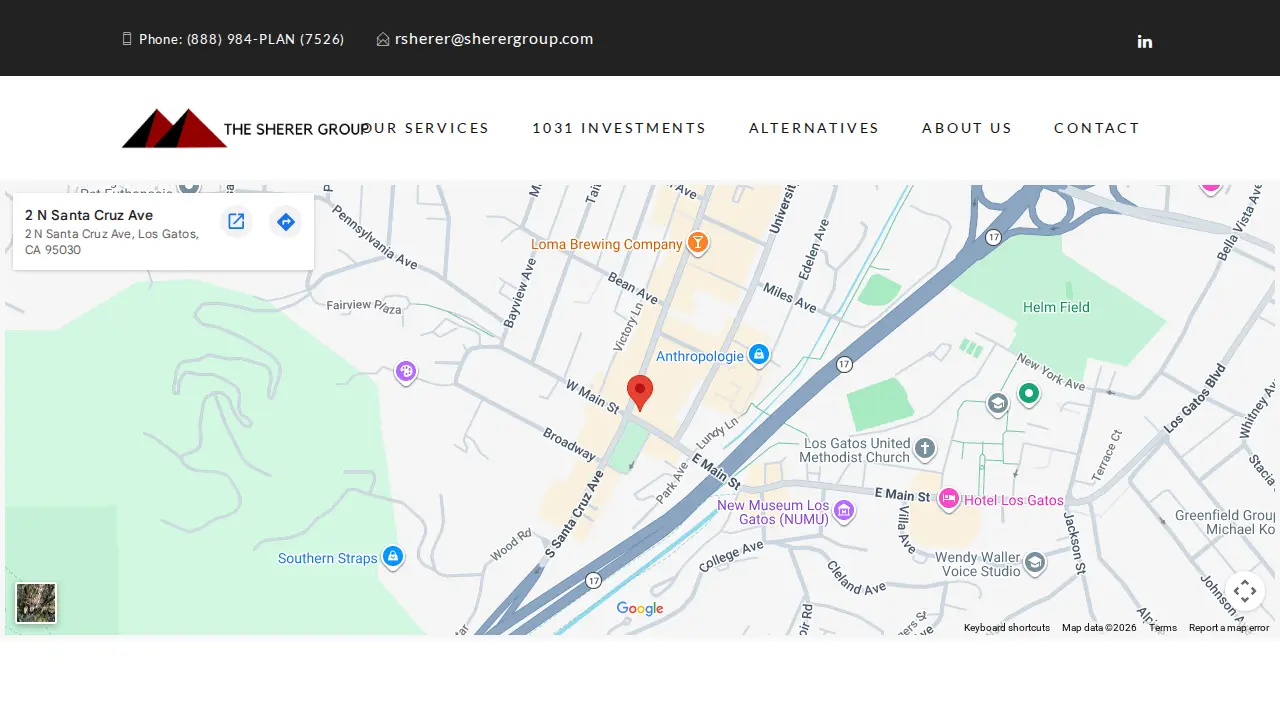Click the envelope icon beside email address
1280x720 pixels.
tap(383, 39)
